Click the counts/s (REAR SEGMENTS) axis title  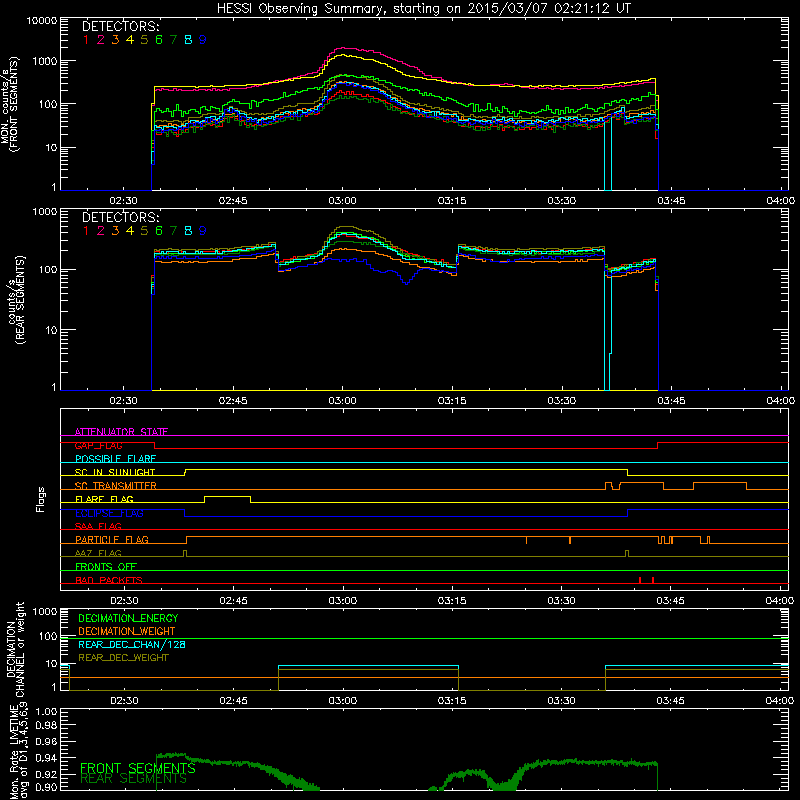(x=16, y=300)
